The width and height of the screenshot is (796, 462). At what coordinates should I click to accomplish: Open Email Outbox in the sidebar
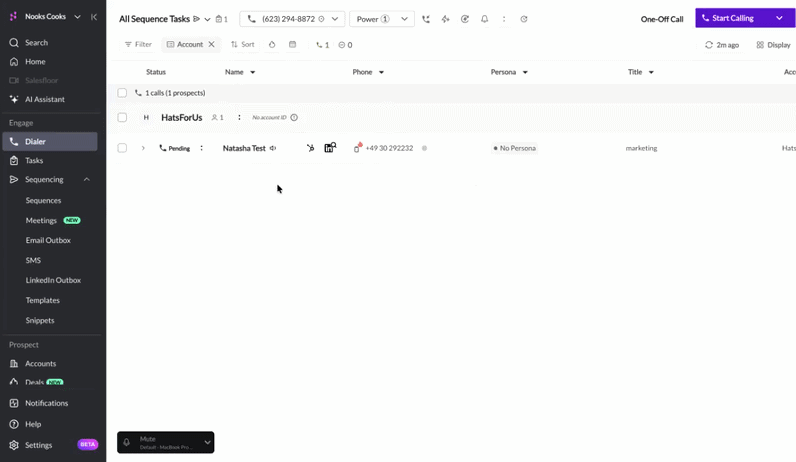pyautogui.click(x=48, y=240)
